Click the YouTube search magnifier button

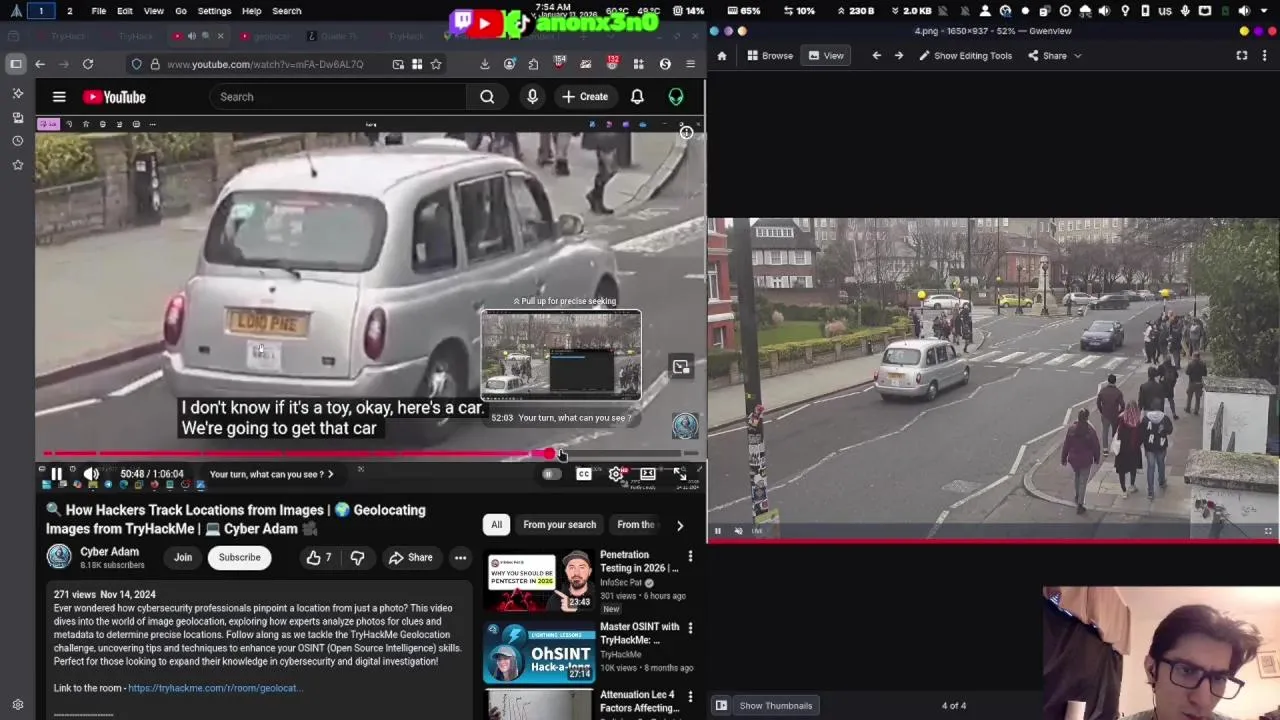pyautogui.click(x=487, y=97)
